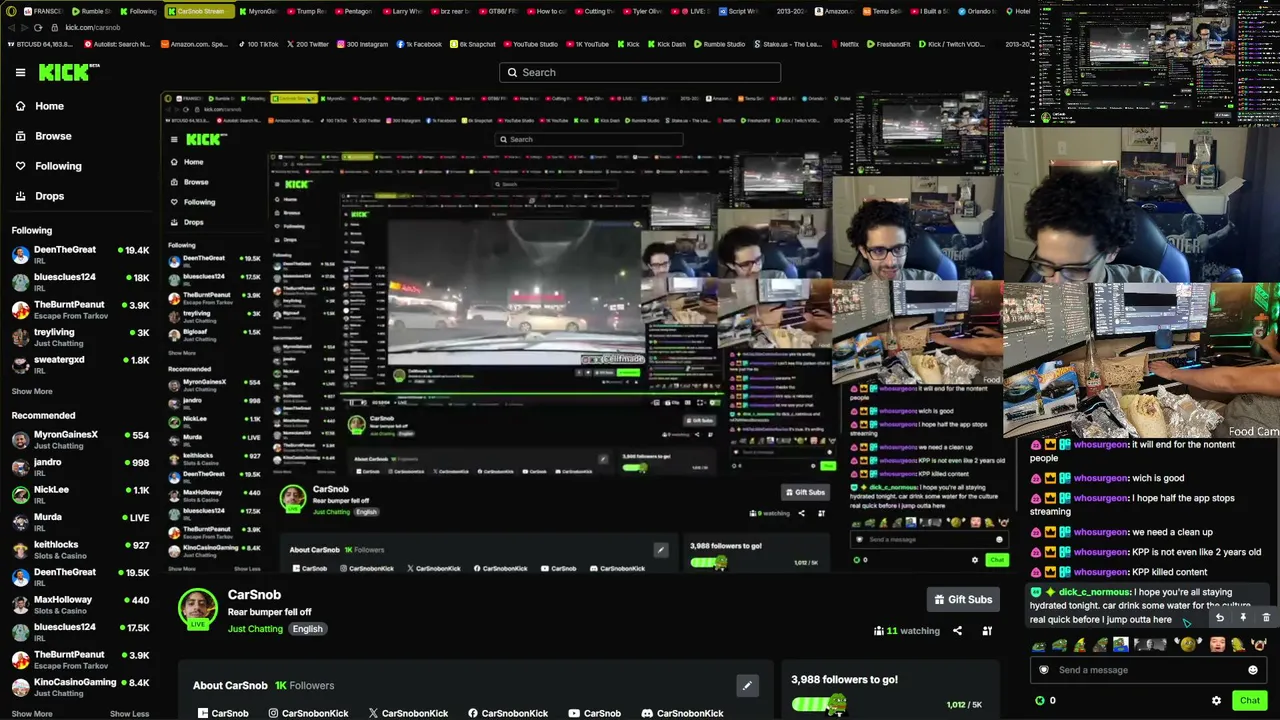Open sweatergxd channel in main sidebar Following list
The image size is (1280, 720).
80,365
